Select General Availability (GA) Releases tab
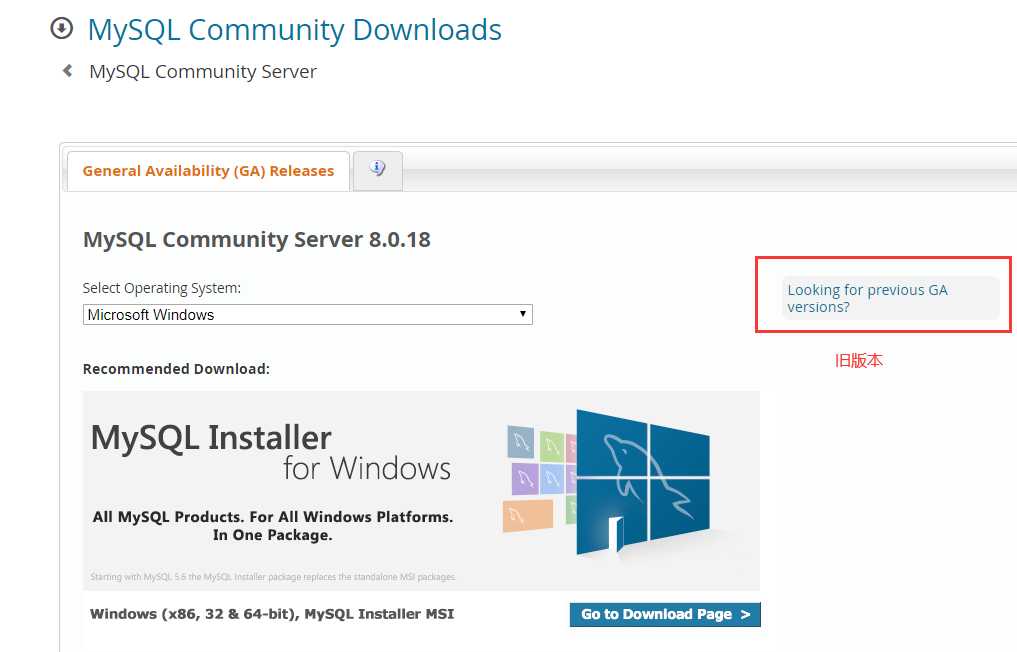1017x652 pixels. (208, 171)
